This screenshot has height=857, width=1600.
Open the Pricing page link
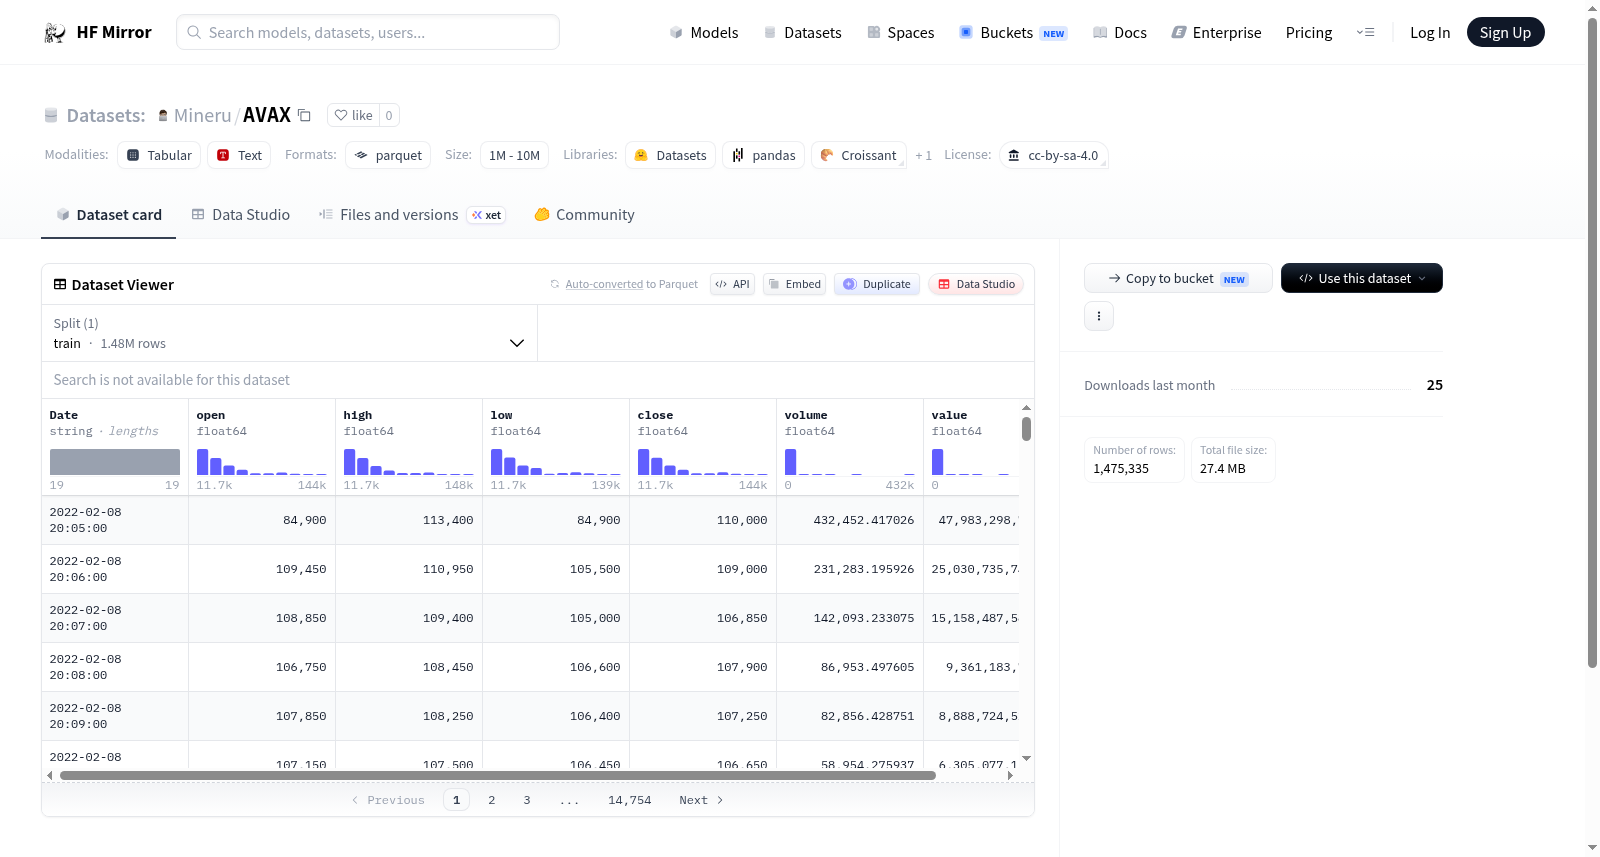pyautogui.click(x=1309, y=33)
